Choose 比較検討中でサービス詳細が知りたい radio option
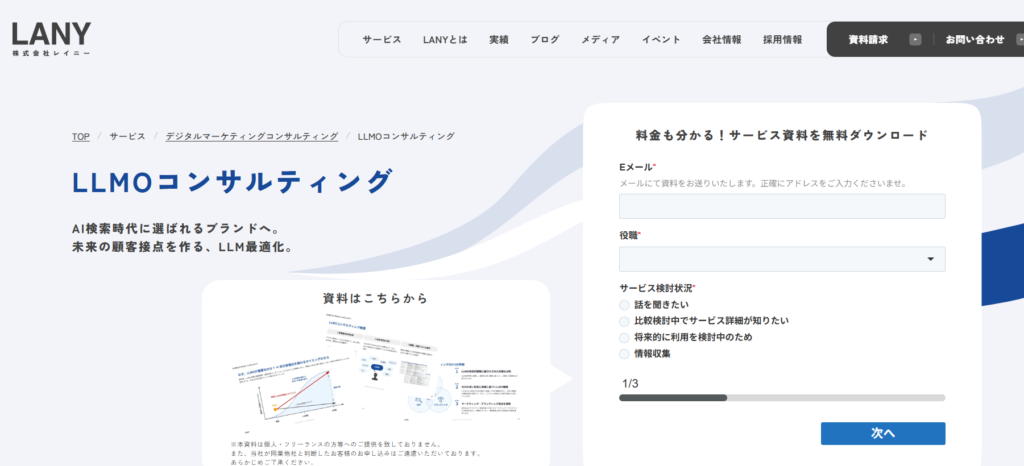 [625, 321]
